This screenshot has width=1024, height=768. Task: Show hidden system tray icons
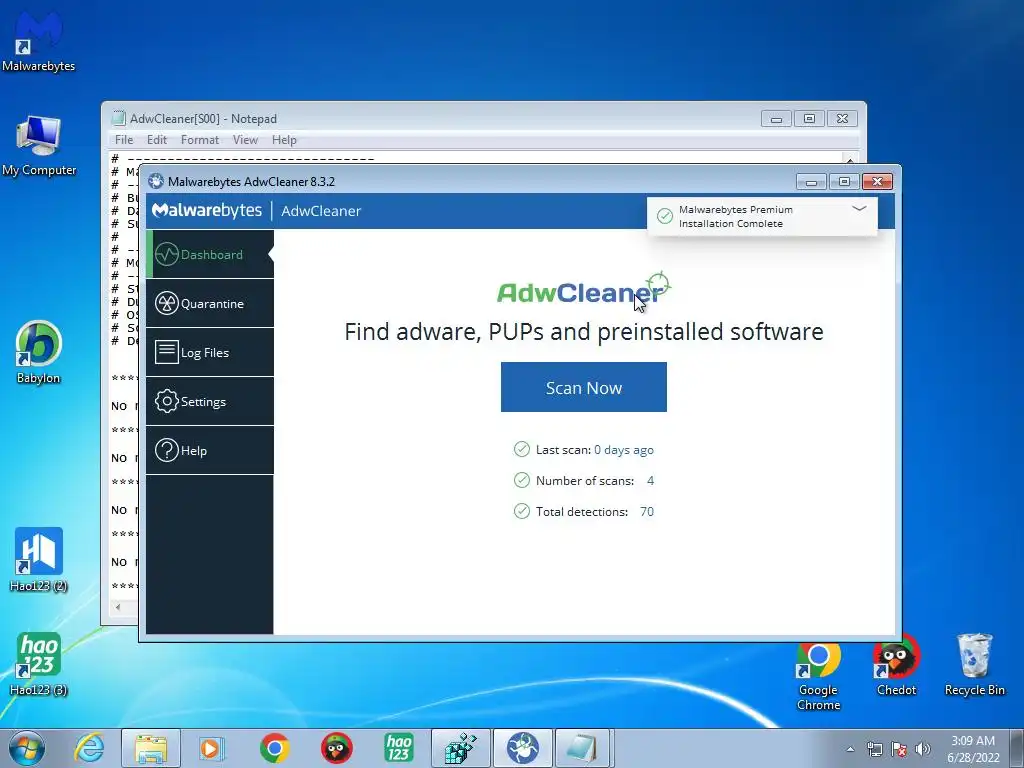pos(850,749)
